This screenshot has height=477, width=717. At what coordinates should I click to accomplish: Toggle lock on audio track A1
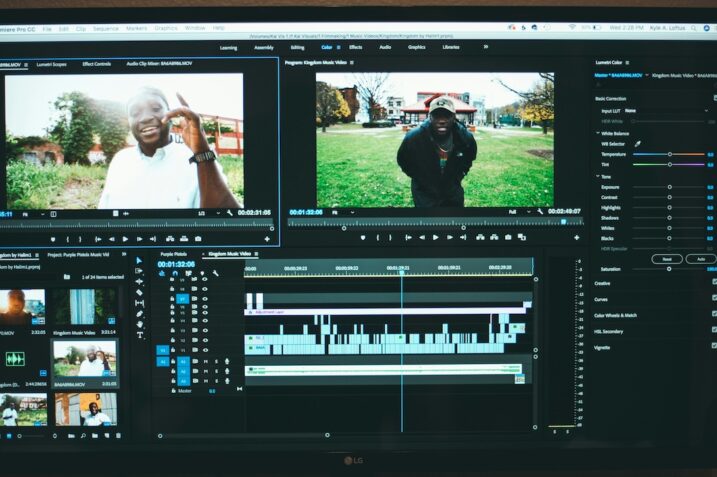click(x=173, y=361)
